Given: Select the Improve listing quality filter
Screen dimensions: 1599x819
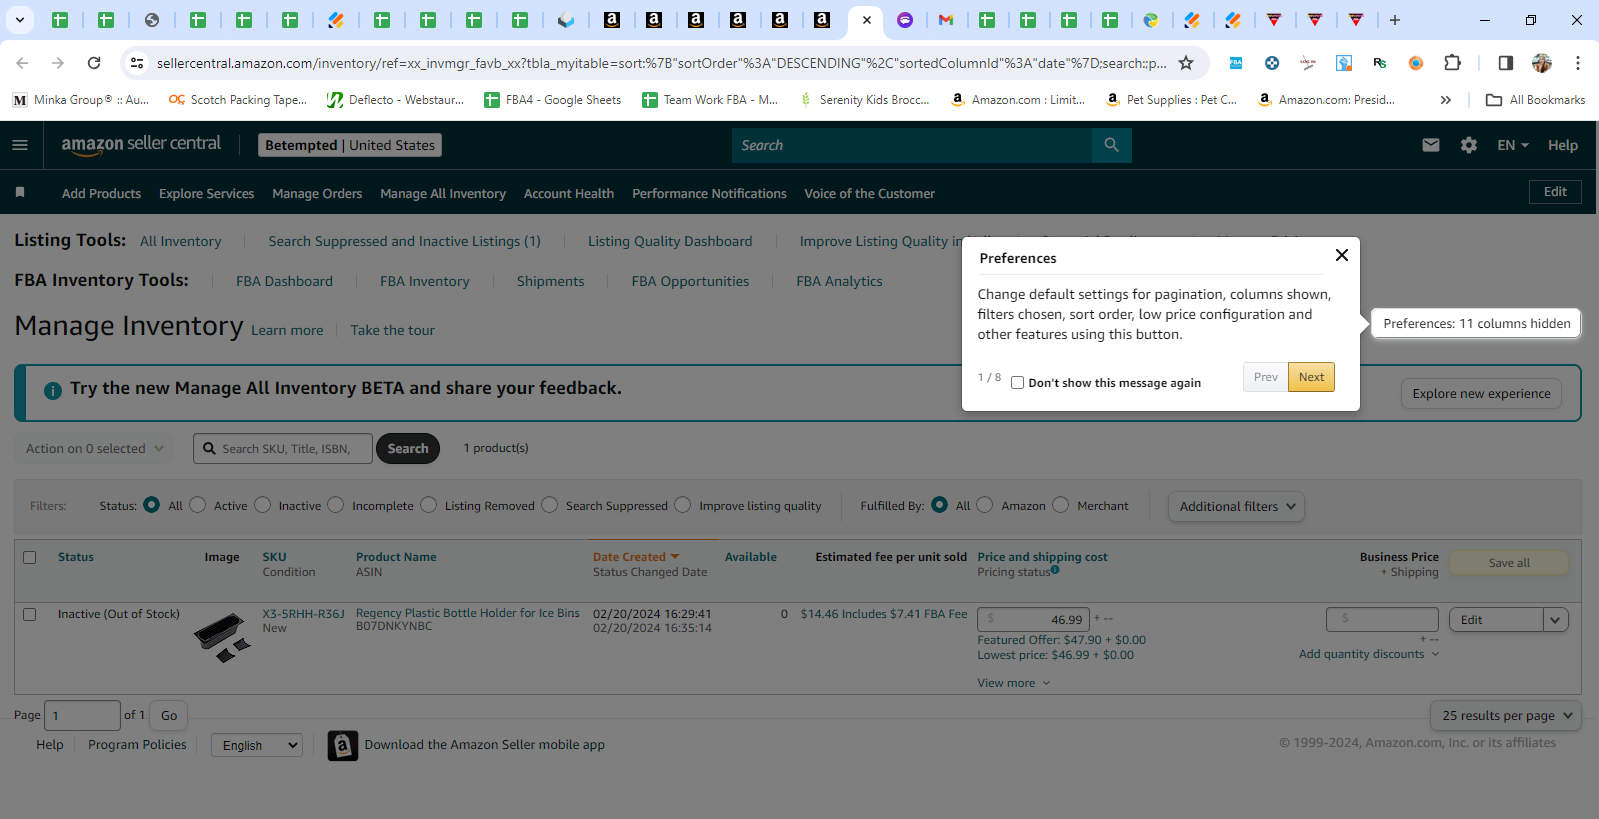Looking at the screenshot, I should 683,505.
